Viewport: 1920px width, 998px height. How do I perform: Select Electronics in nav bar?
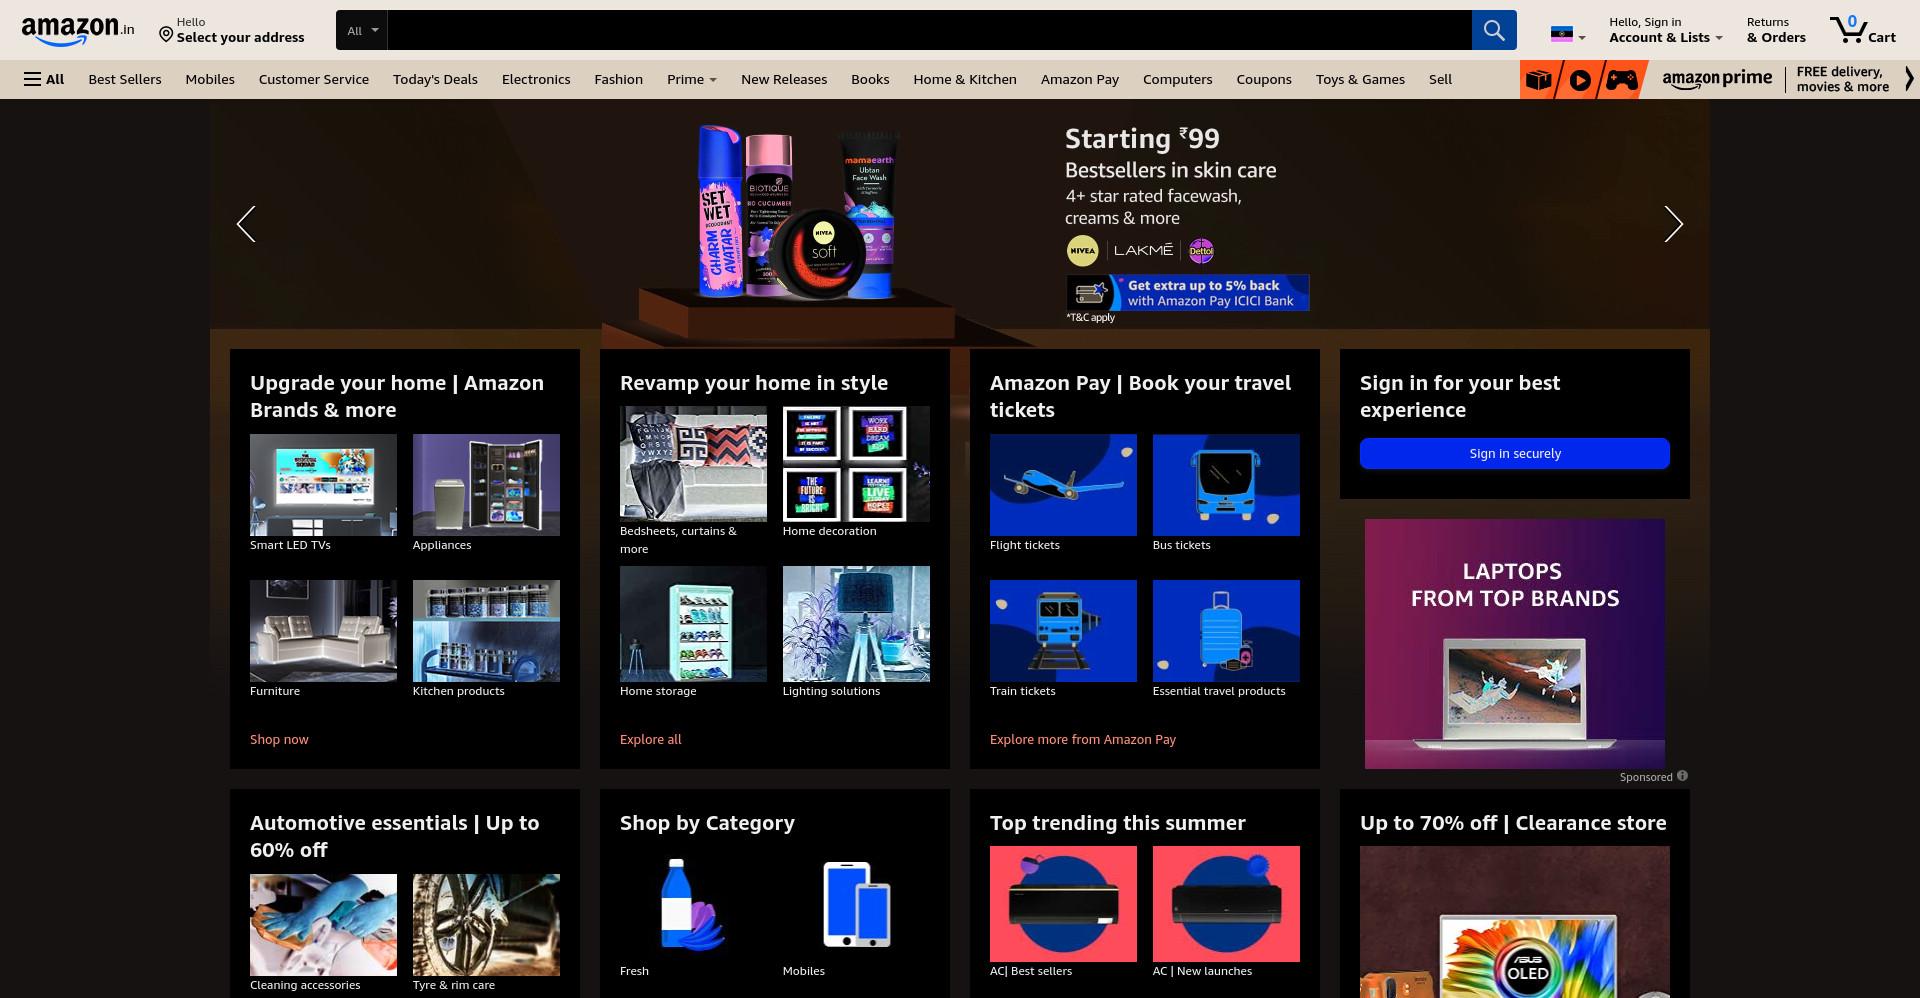click(536, 79)
